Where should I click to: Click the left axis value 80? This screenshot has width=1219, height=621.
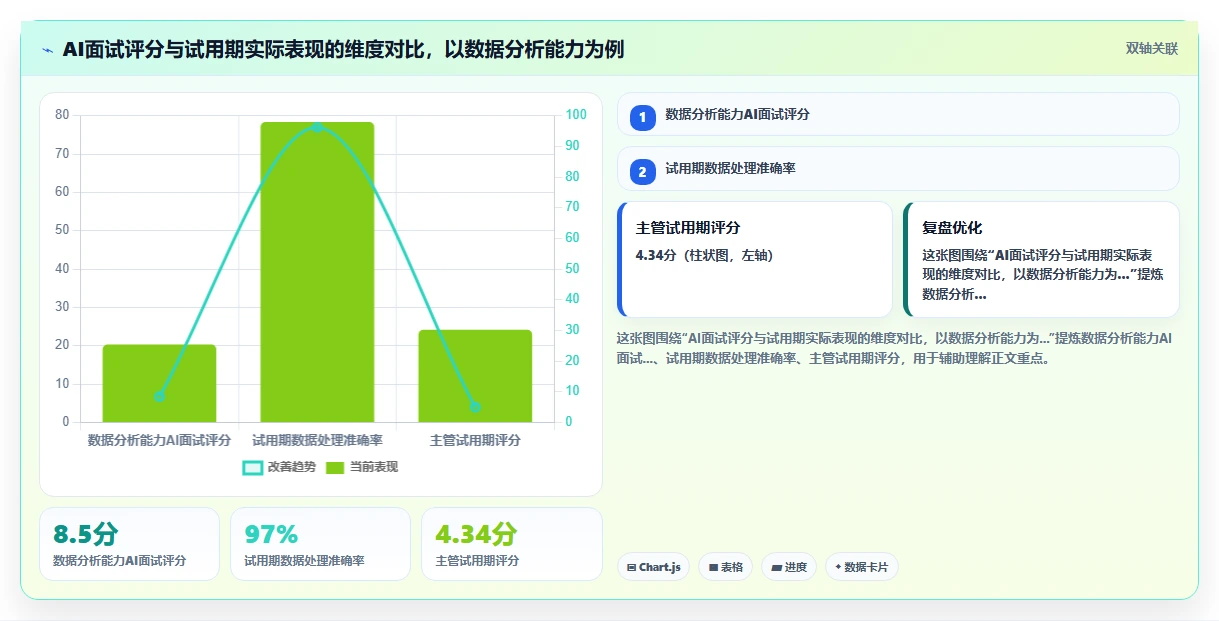tap(62, 115)
